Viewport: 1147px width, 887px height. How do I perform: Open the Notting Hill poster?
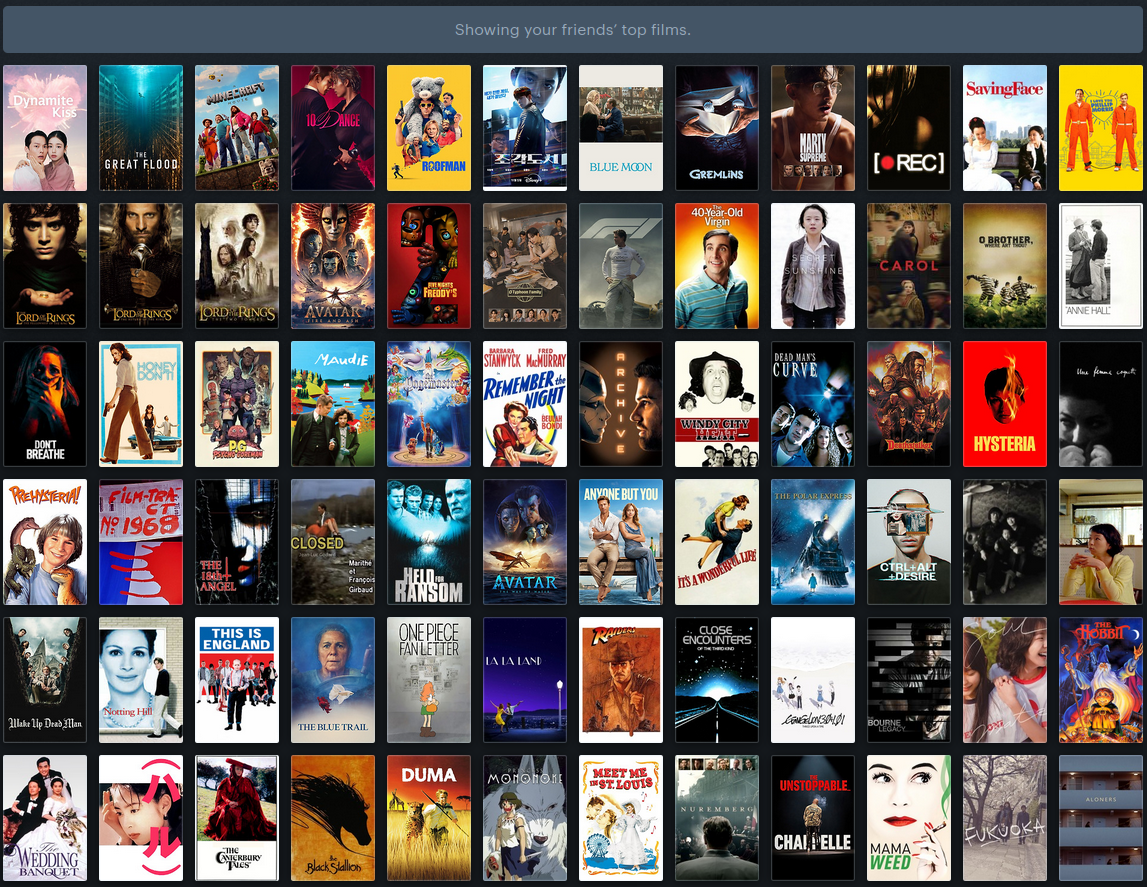(141, 680)
